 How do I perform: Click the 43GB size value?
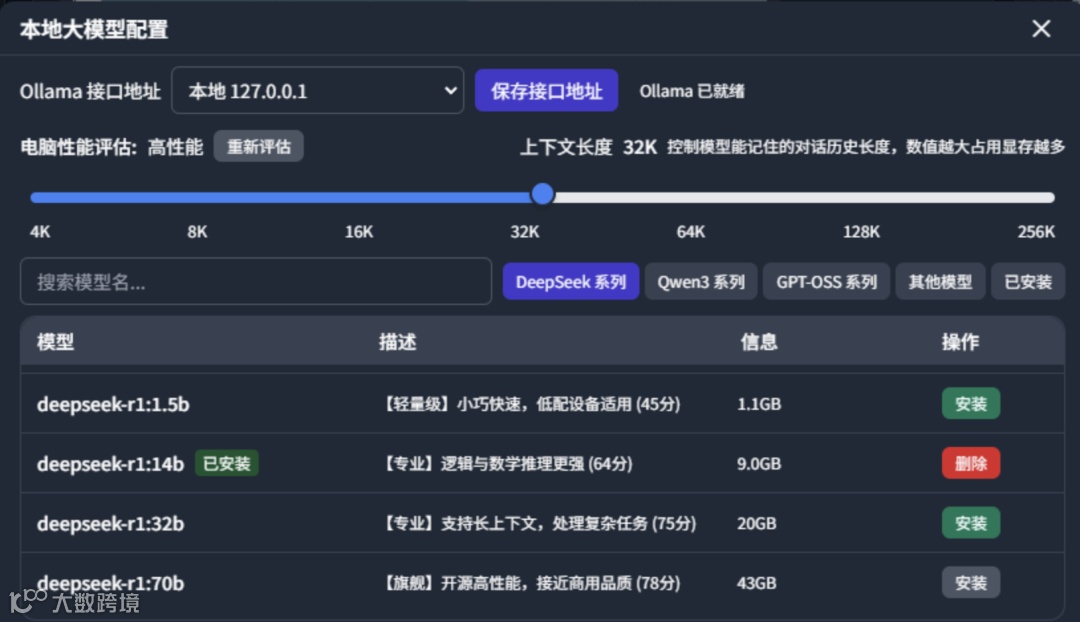pos(756,583)
